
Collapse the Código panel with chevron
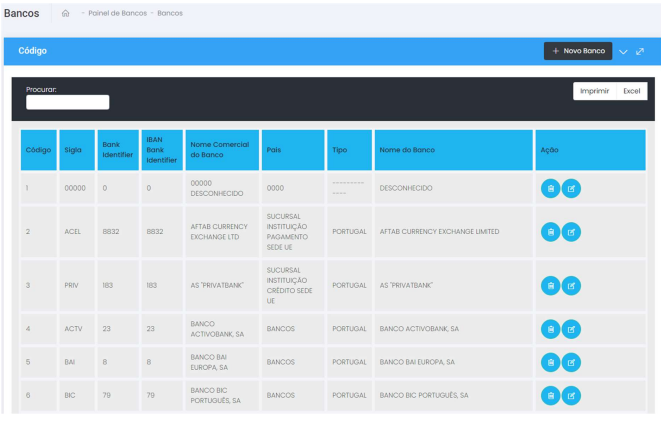pyautogui.click(x=623, y=51)
